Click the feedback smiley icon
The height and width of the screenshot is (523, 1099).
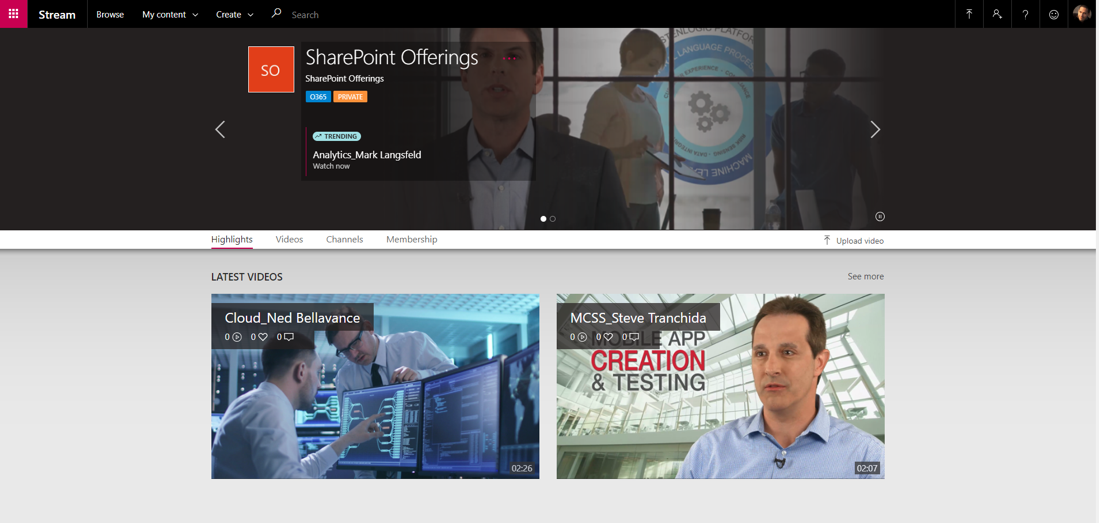pyautogui.click(x=1053, y=14)
